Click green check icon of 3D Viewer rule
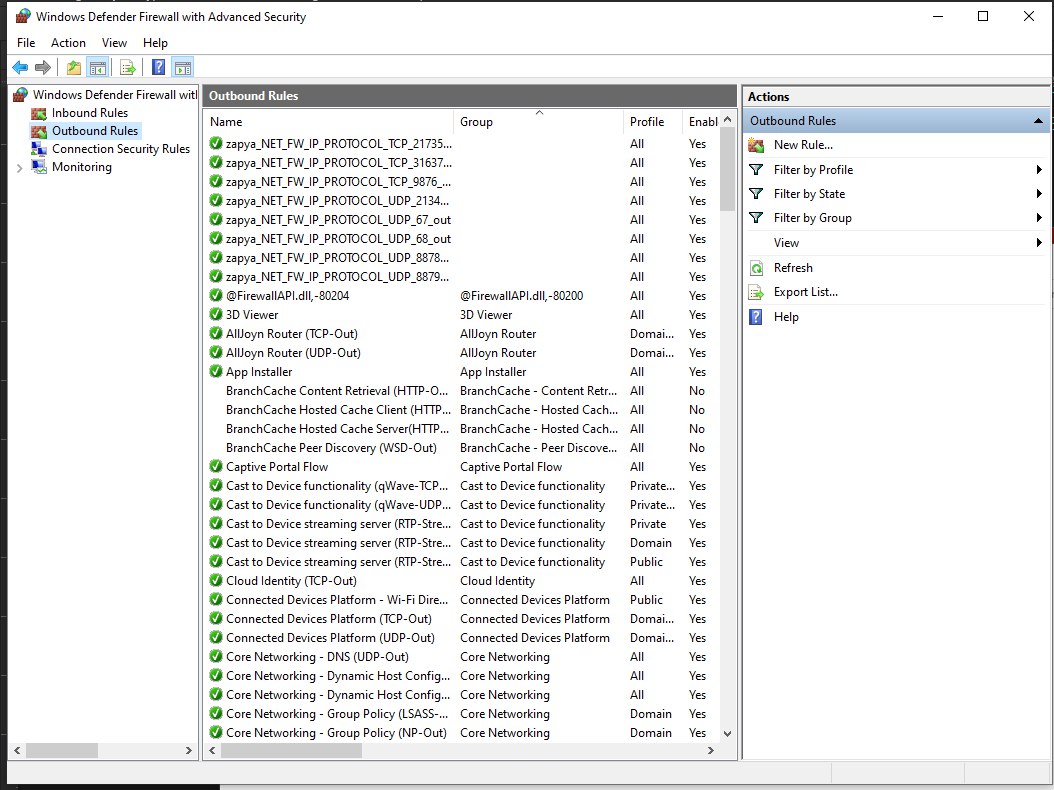The height and width of the screenshot is (790, 1054). click(x=216, y=314)
